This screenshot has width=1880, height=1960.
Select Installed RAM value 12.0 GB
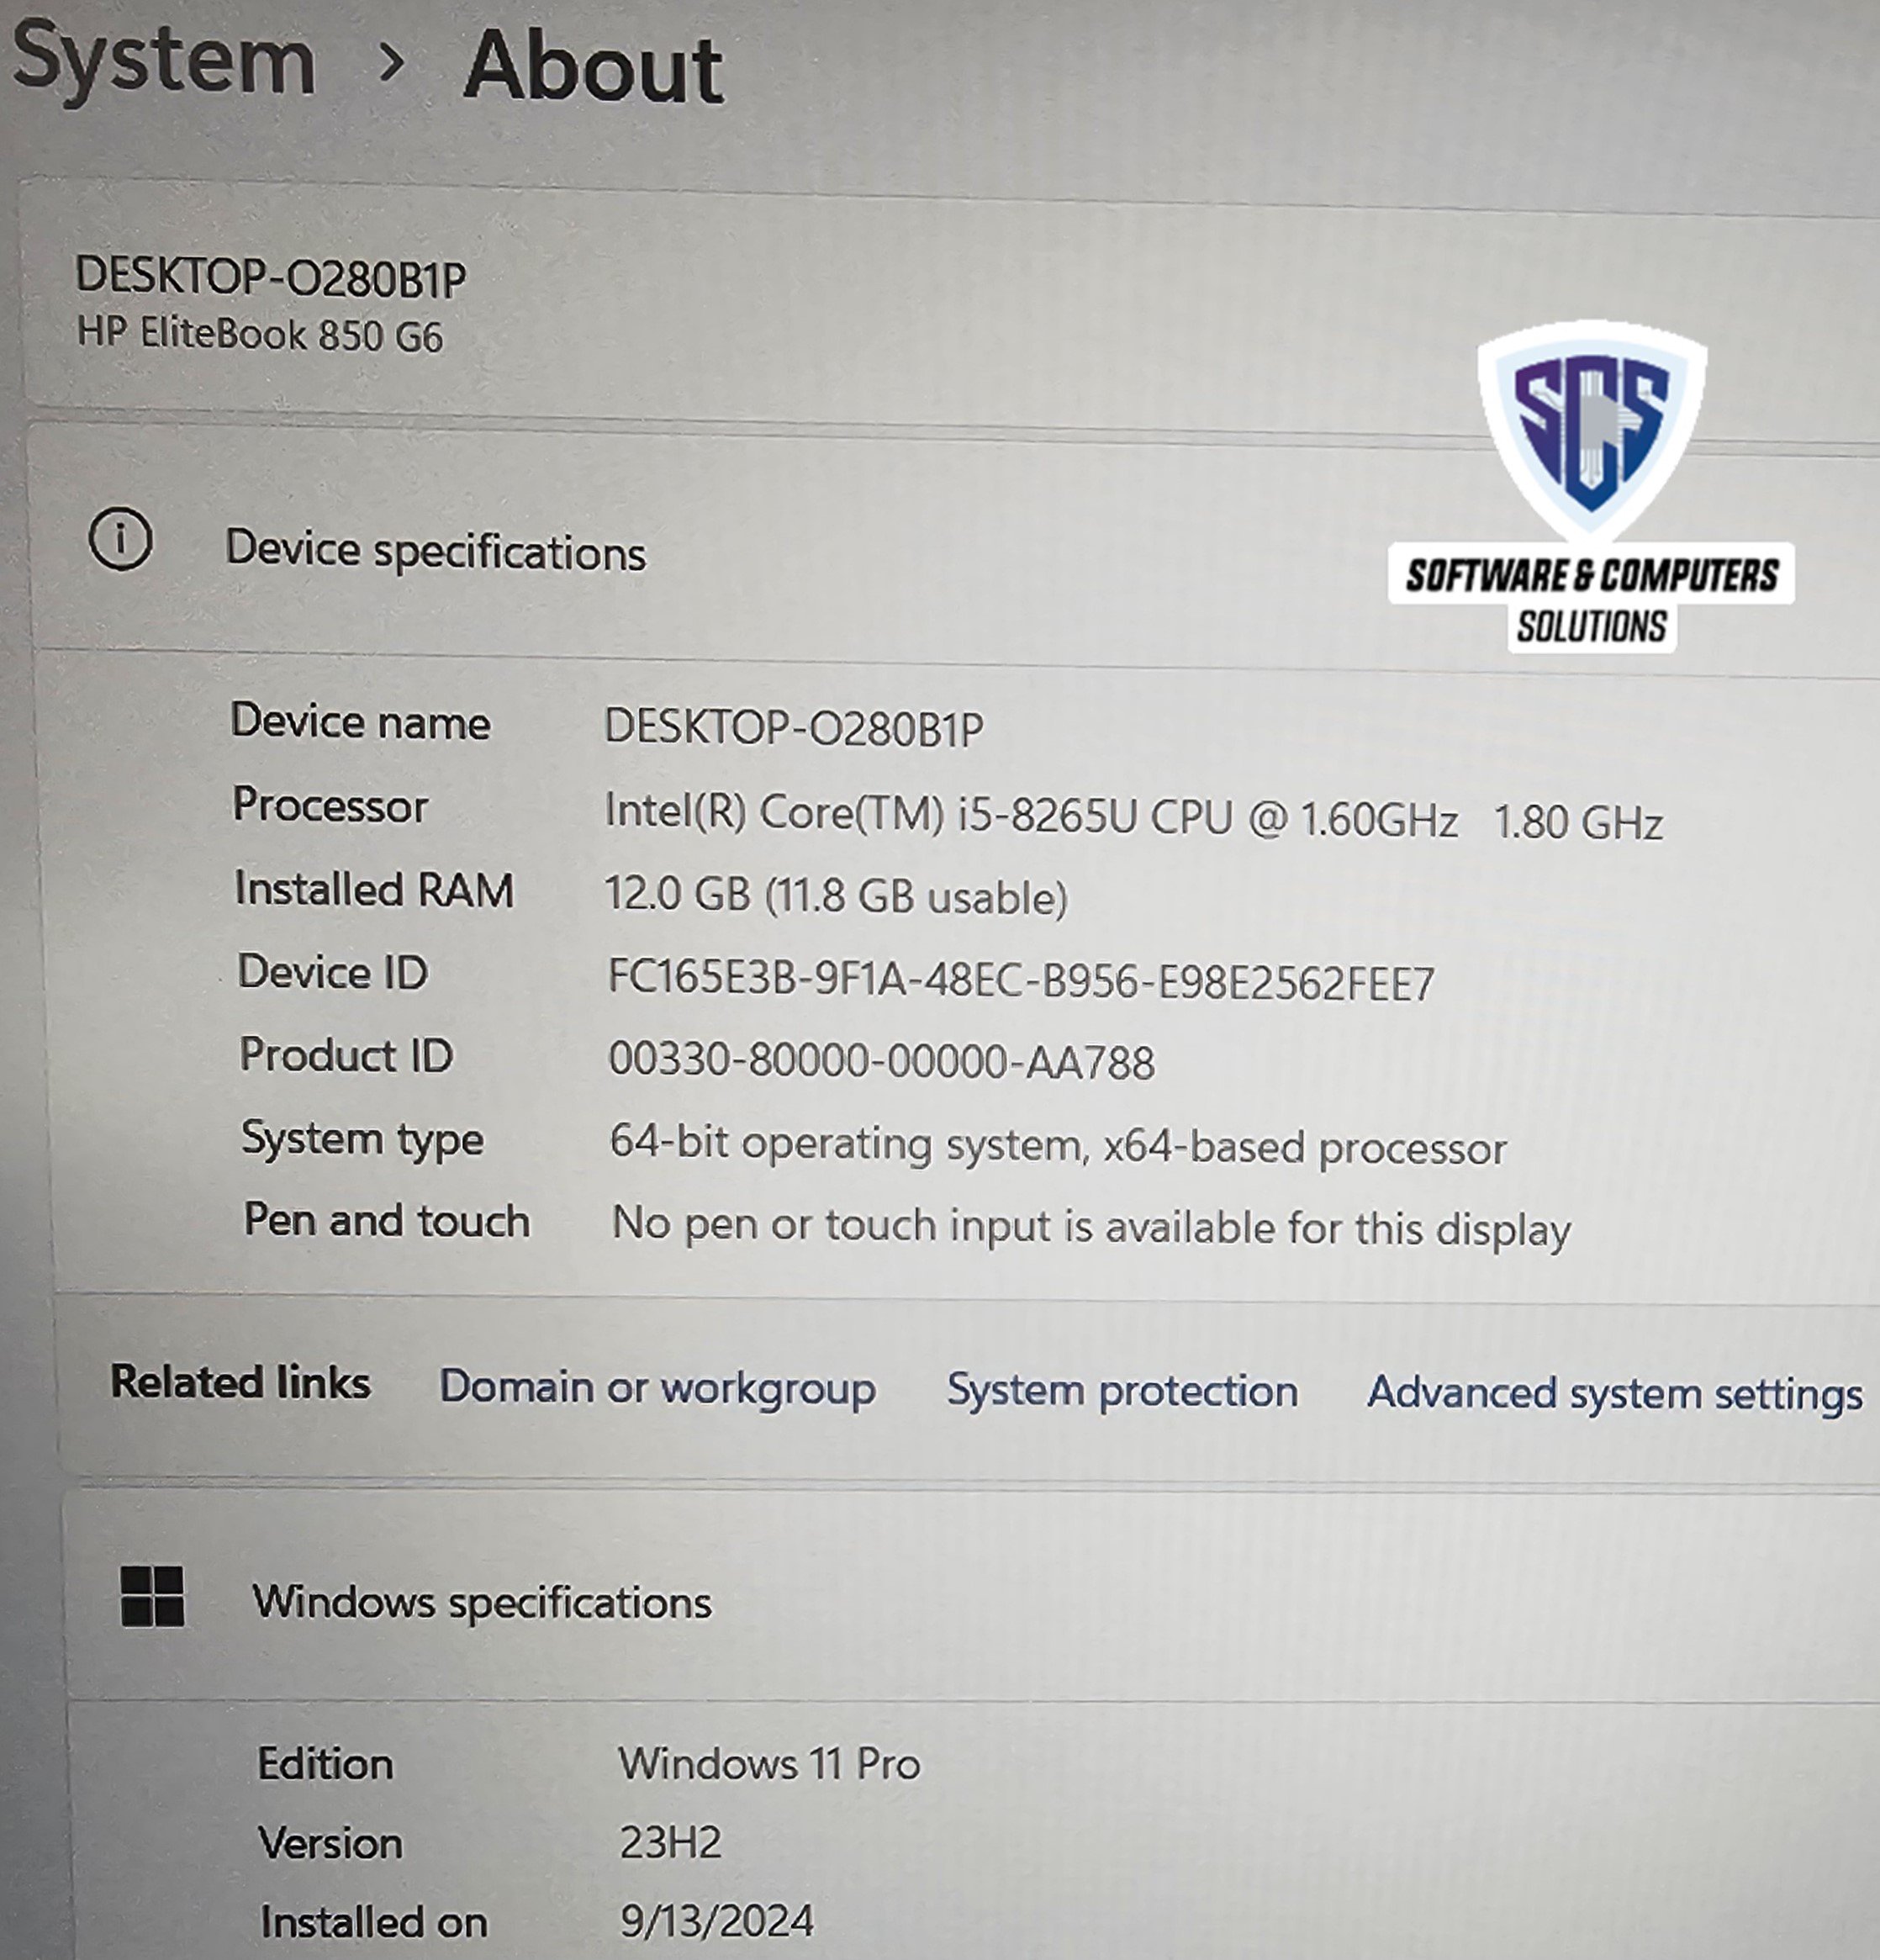tap(836, 895)
